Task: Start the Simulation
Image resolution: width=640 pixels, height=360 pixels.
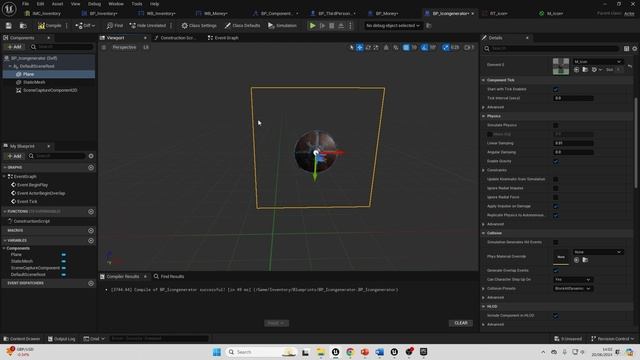Action: tap(282, 26)
